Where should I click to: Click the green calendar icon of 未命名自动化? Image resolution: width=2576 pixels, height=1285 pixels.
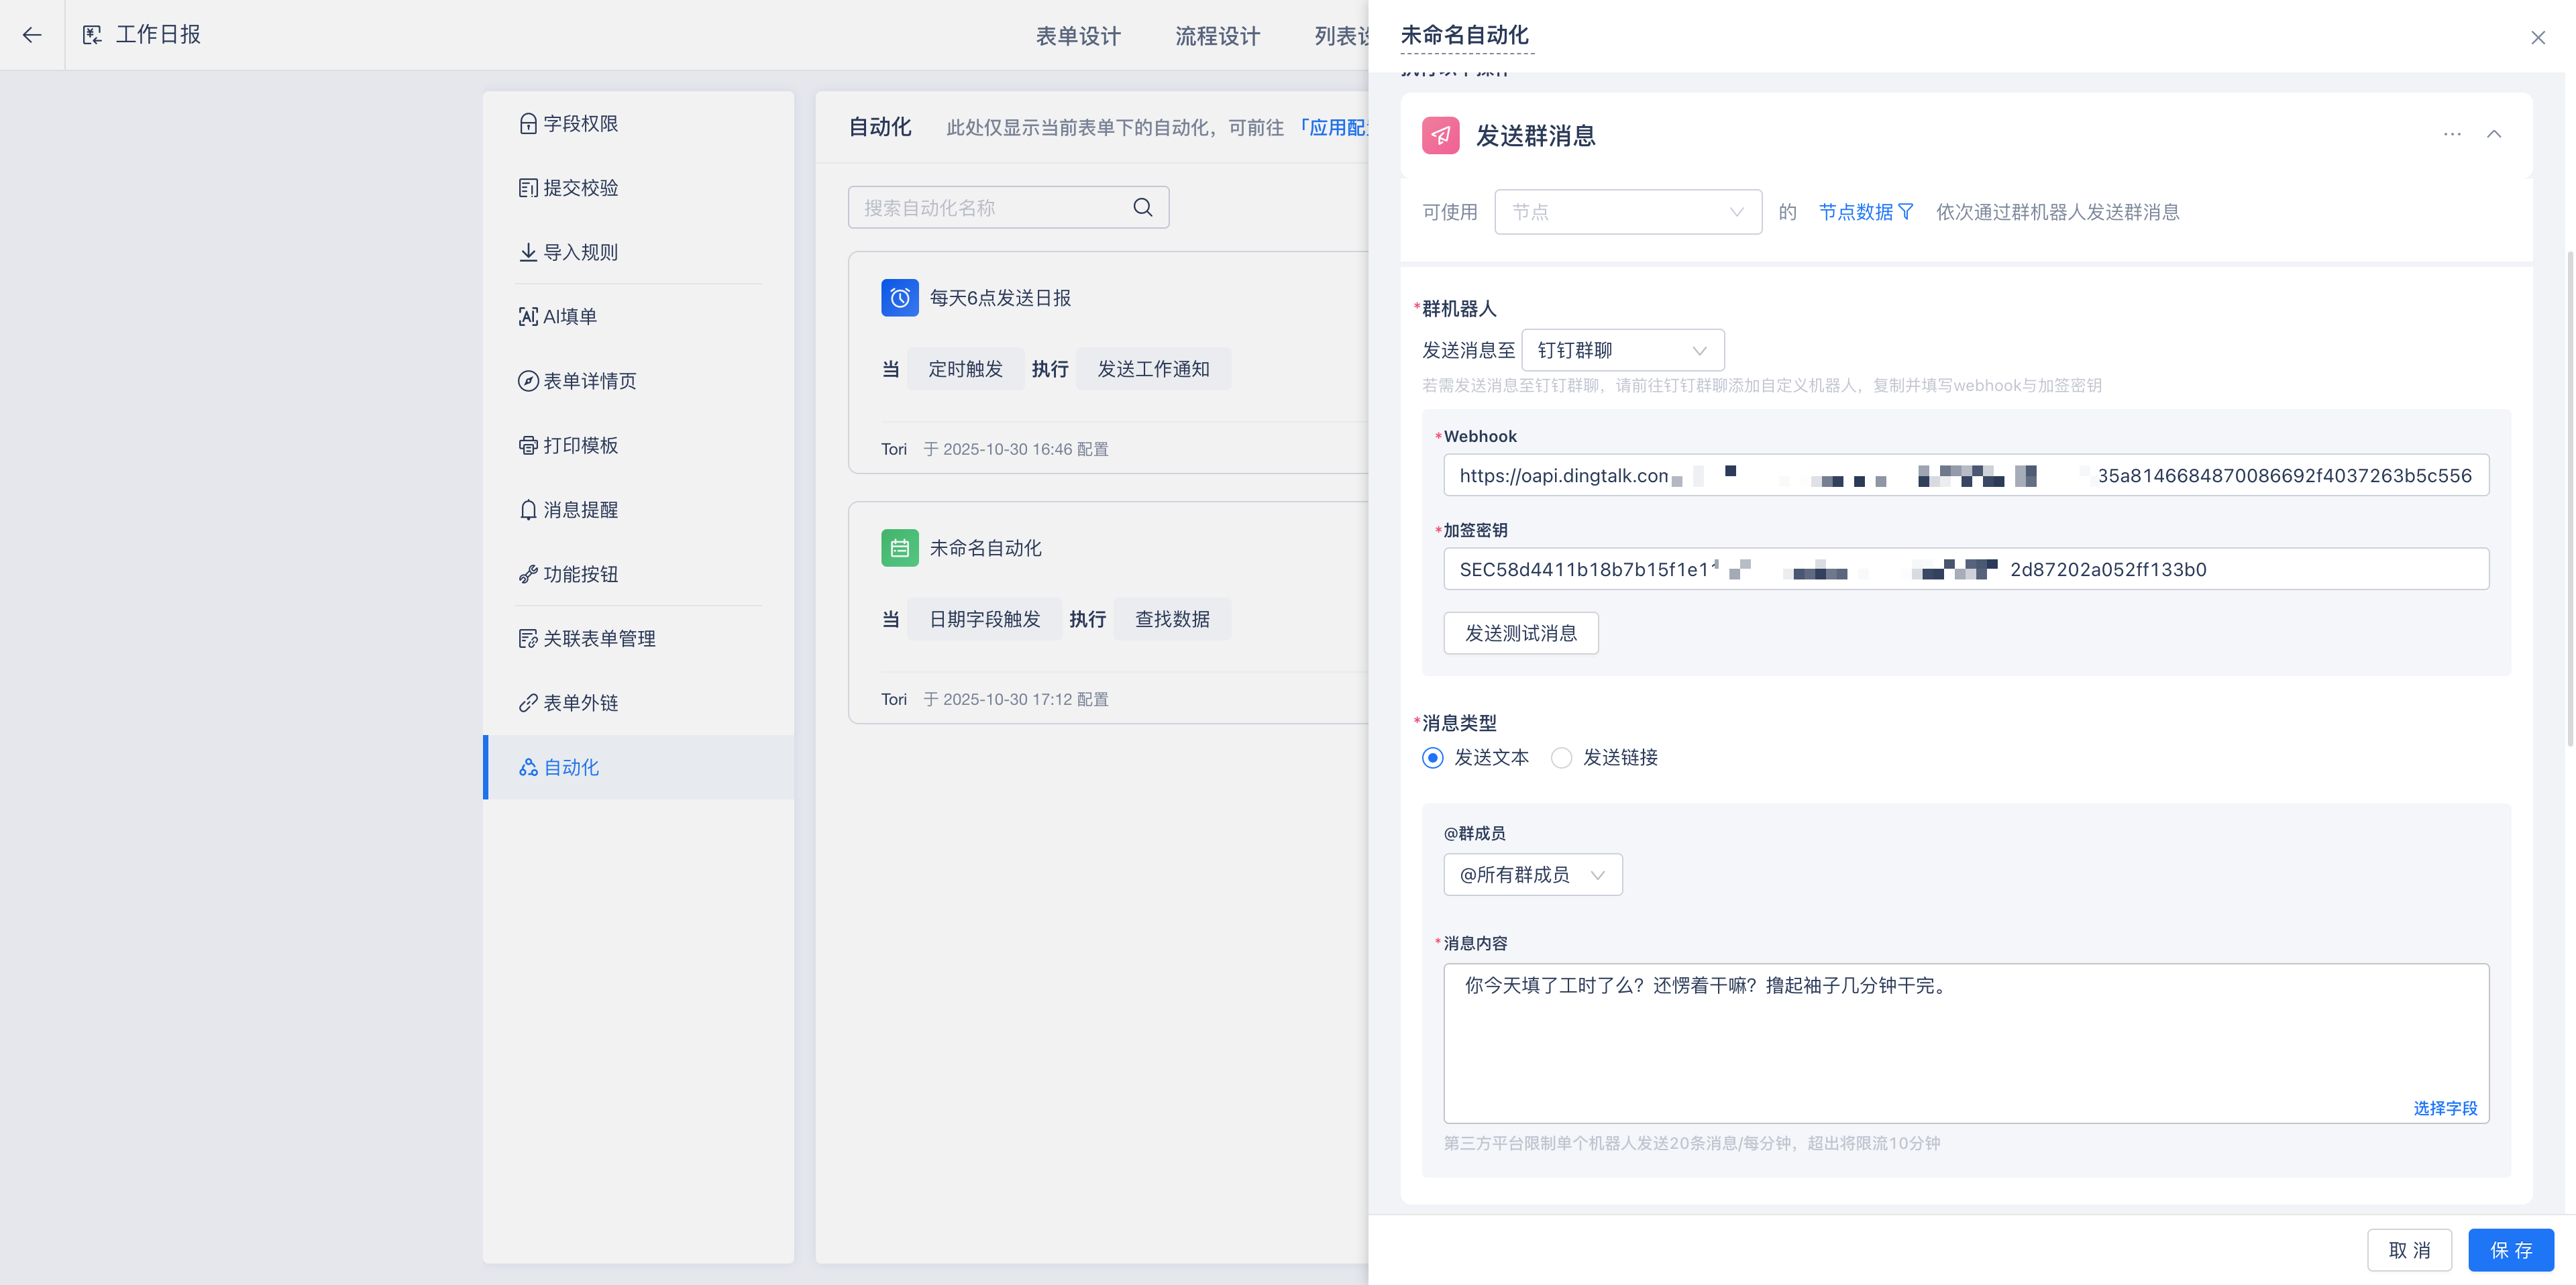pyautogui.click(x=899, y=548)
